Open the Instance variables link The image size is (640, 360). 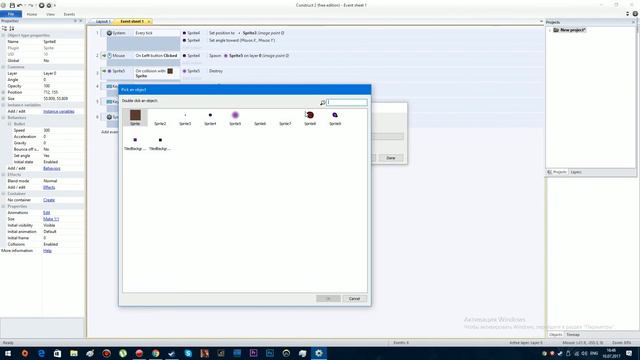pyautogui.click(x=59, y=111)
